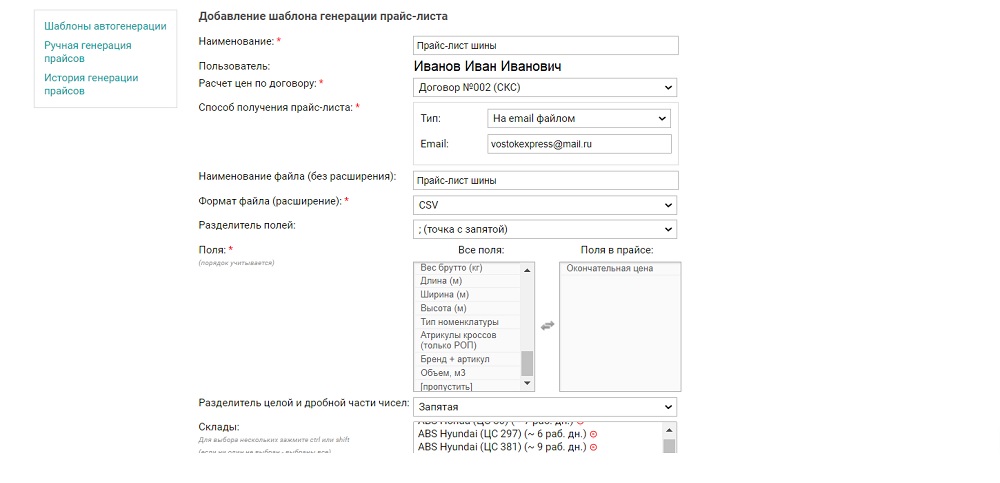Select Высота (м) in all fields list
This screenshot has height=483, width=1000.
pyautogui.click(x=467, y=308)
